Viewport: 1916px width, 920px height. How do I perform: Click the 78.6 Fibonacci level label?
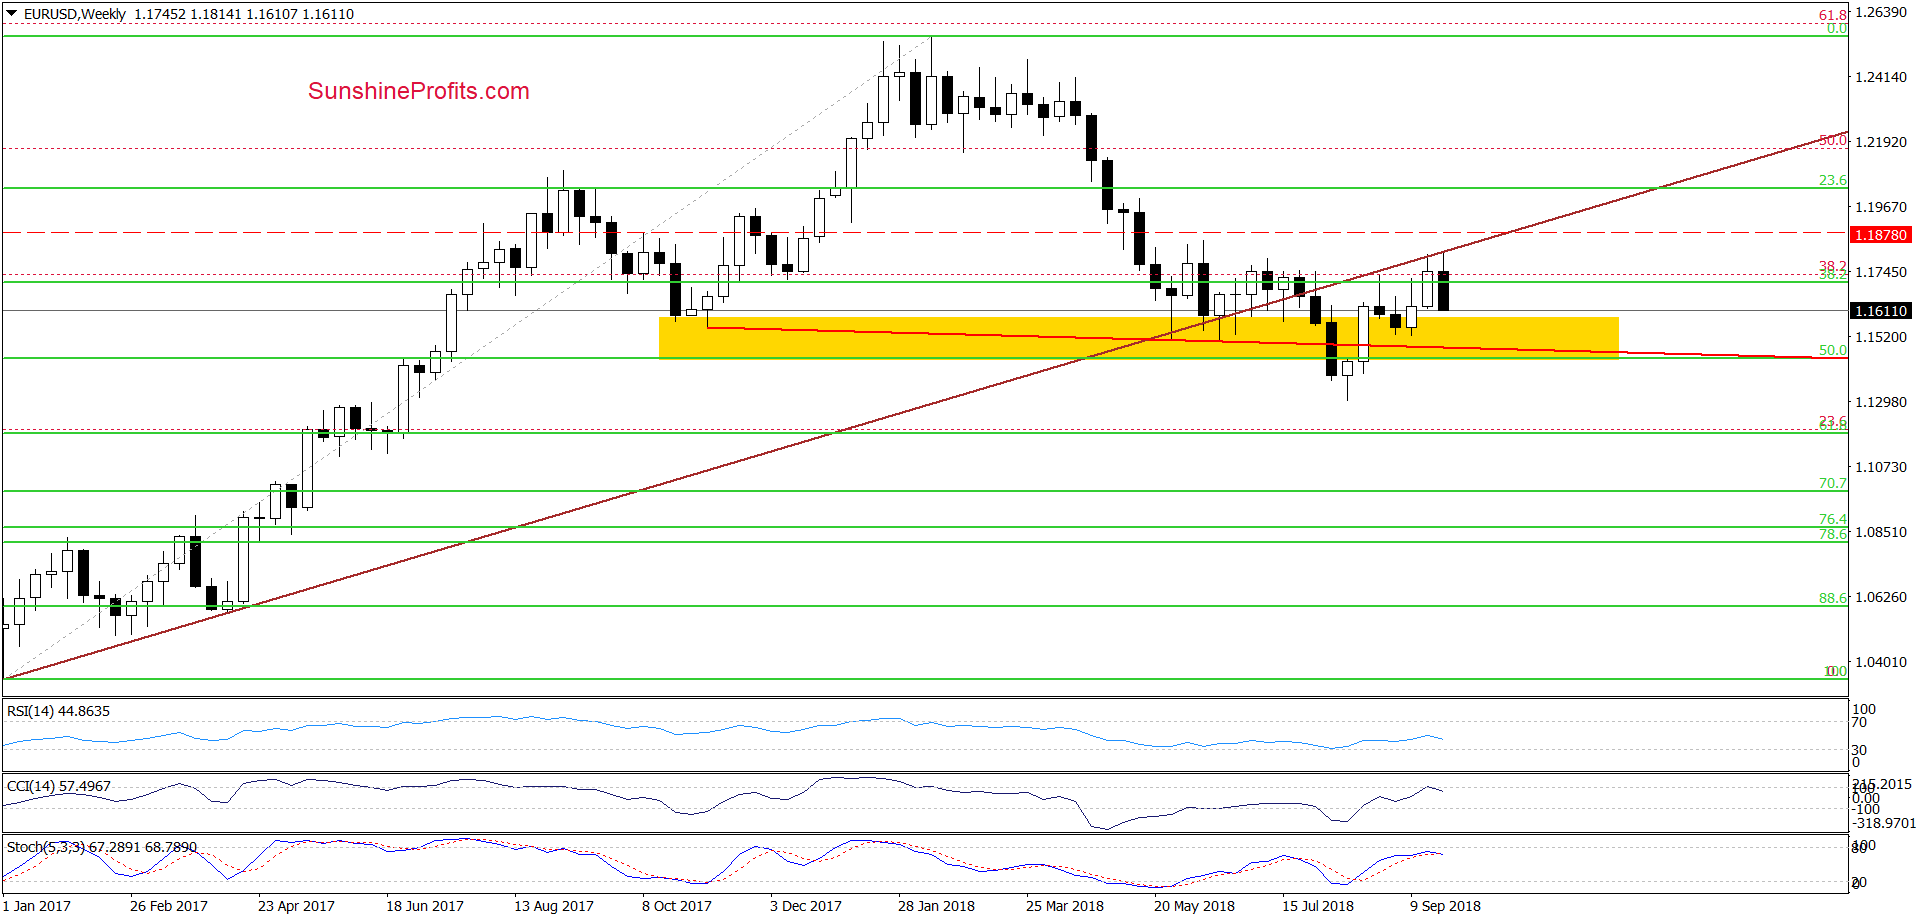[1833, 534]
